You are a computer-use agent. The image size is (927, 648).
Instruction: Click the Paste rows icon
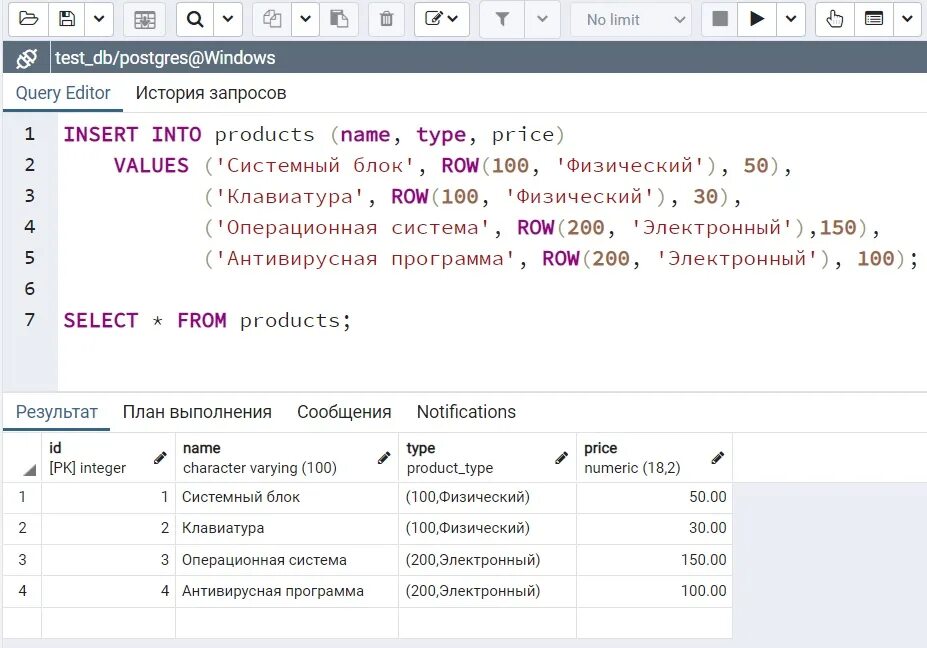339,19
